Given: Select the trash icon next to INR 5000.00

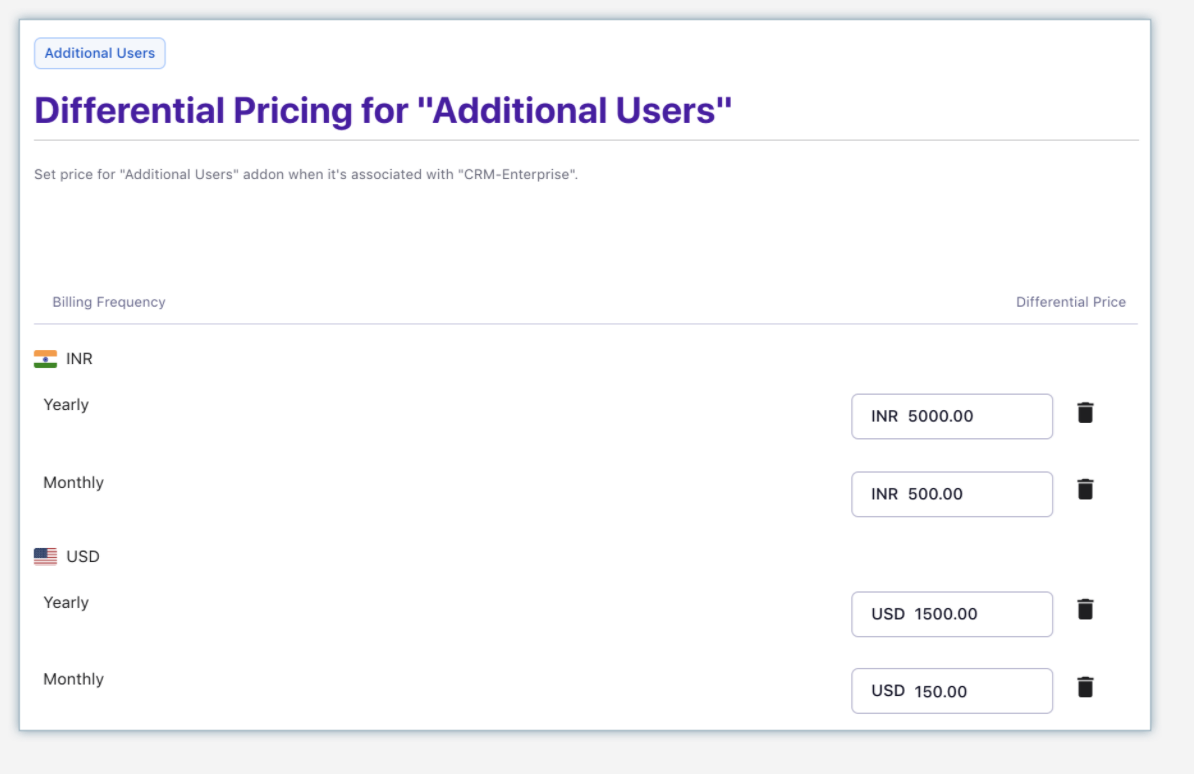Looking at the screenshot, I should point(1085,413).
